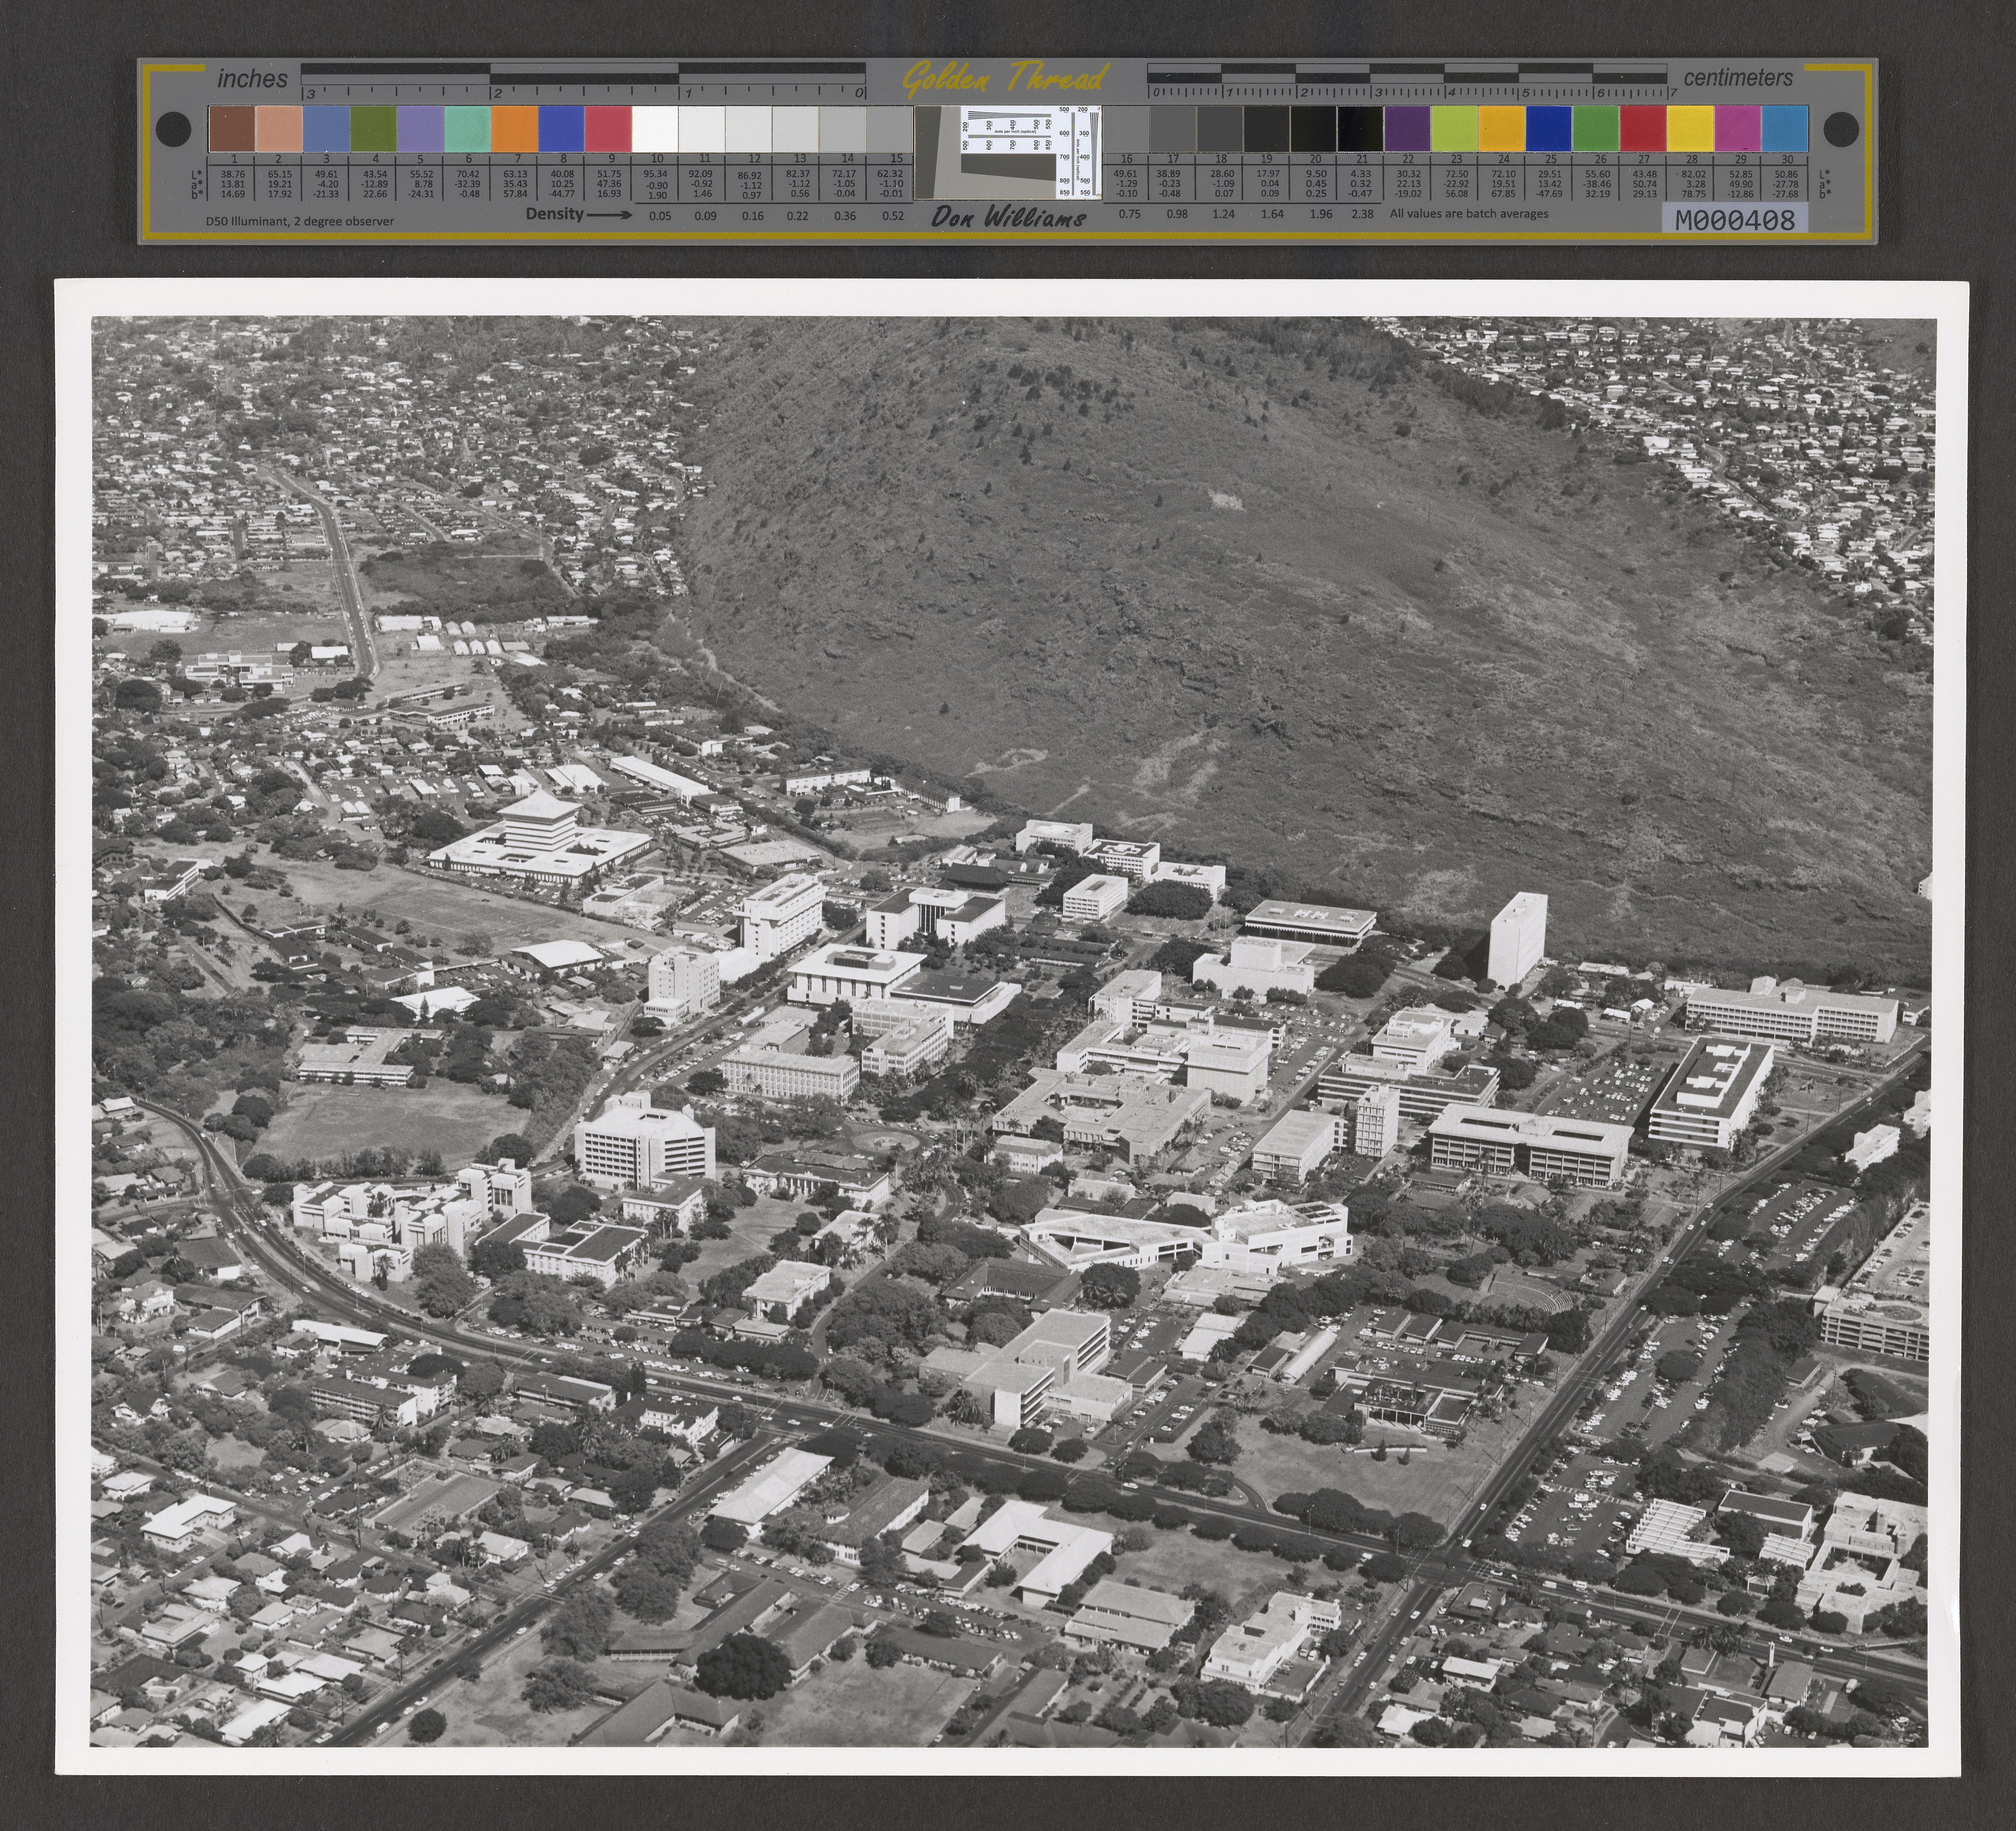Image resolution: width=2016 pixels, height=1831 pixels.
Task: Click the black registration hole at ruler's left
Action: [174, 129]
